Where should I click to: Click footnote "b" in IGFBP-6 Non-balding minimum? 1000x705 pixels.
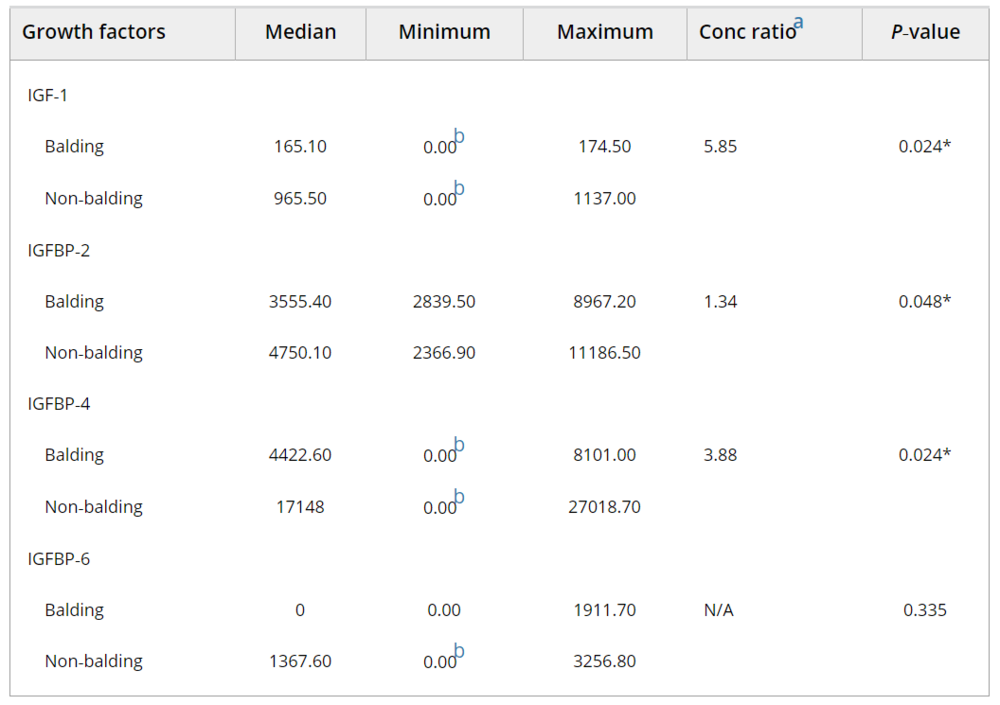(459, 652)
